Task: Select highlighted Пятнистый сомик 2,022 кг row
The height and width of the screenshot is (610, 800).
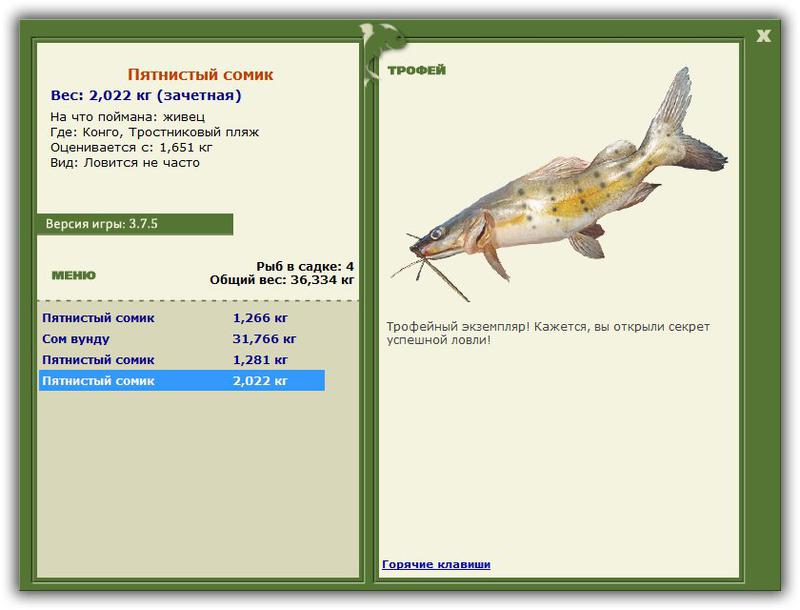Action: [182, 380]
